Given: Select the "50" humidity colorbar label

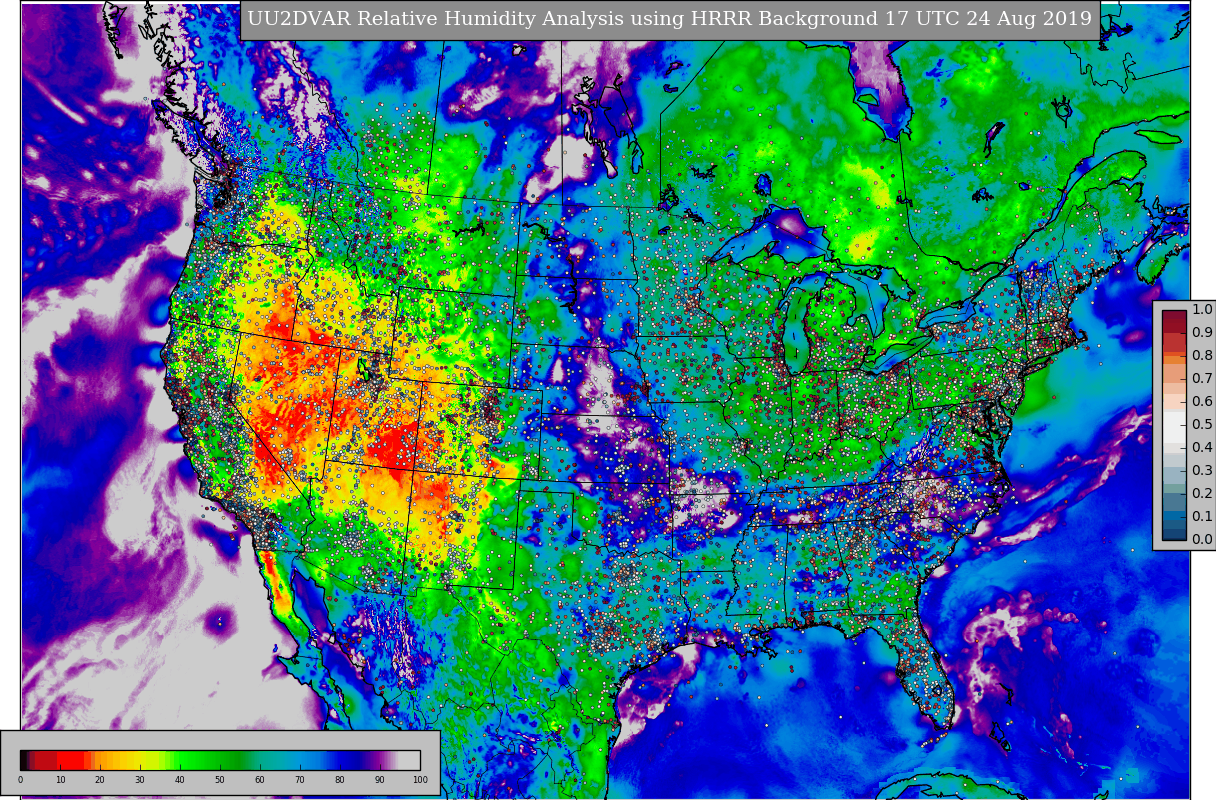Looking at the screenshot, I should coord(220,780).
